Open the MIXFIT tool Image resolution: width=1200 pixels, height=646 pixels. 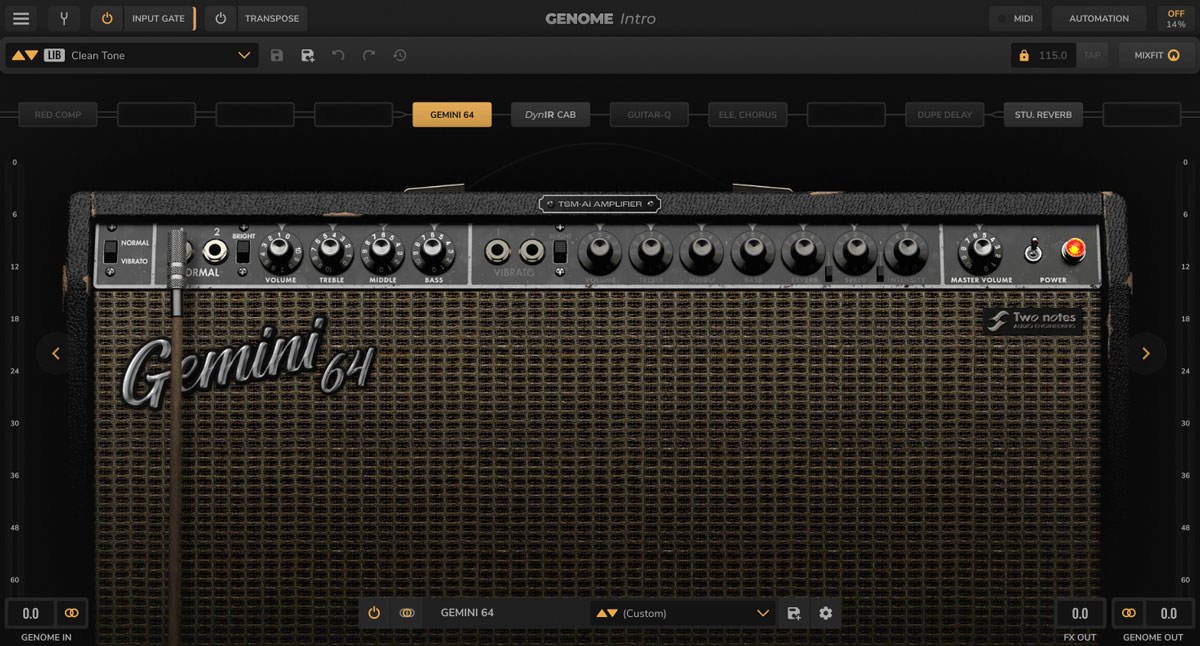1157,55
